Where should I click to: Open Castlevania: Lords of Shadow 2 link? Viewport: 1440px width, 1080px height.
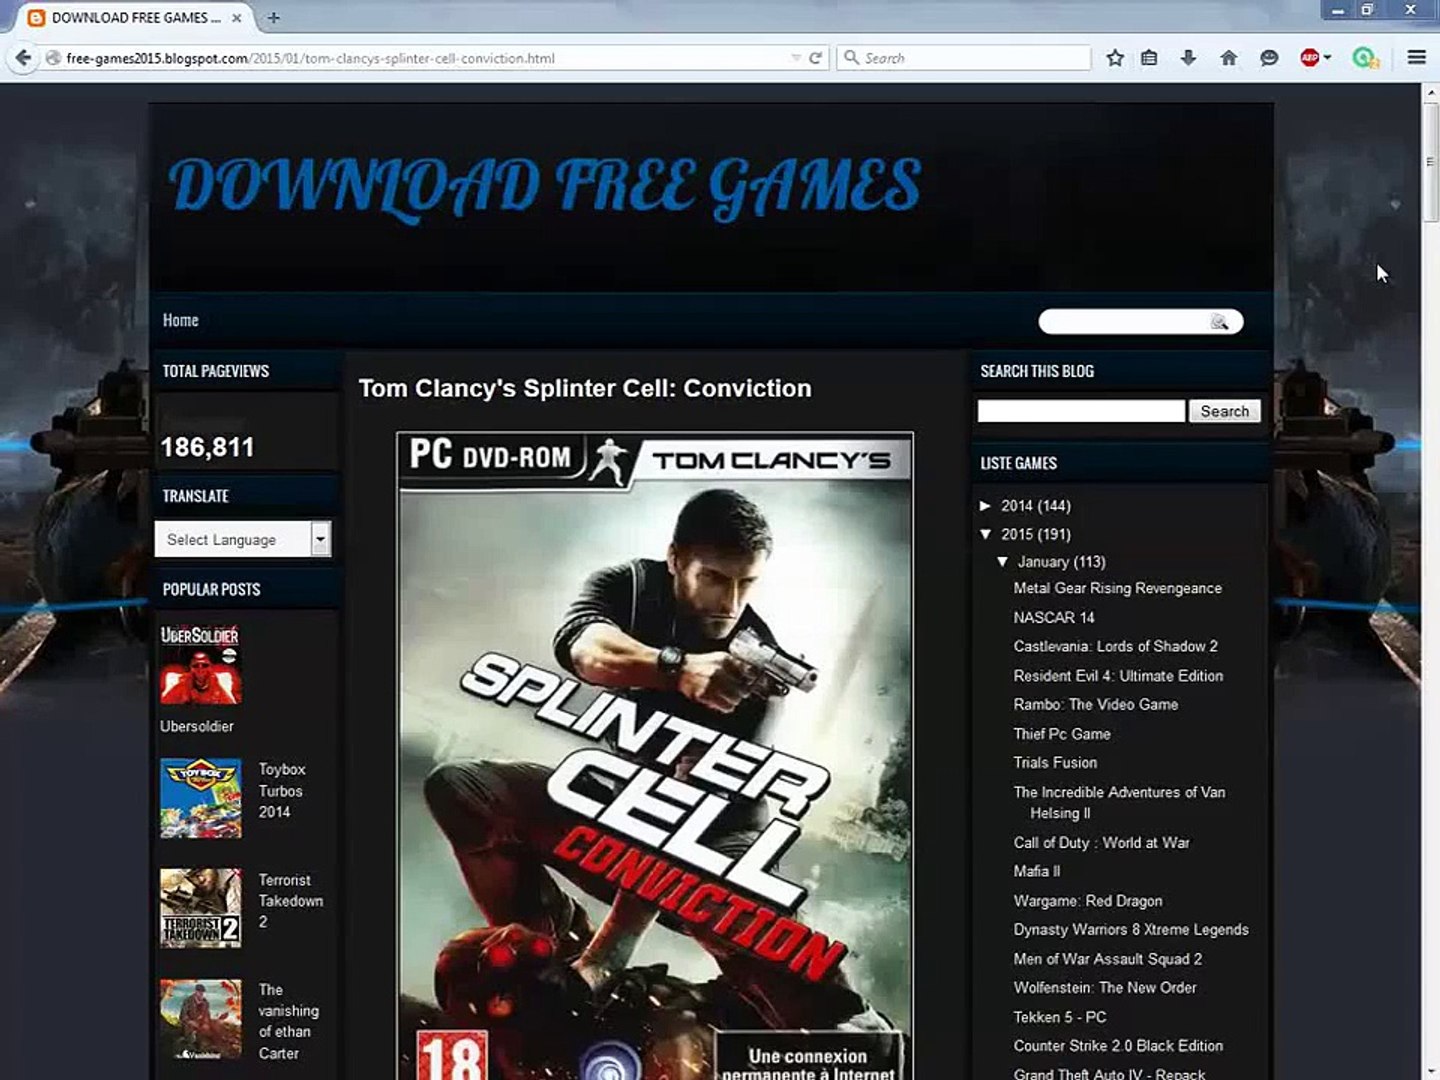1115,646
